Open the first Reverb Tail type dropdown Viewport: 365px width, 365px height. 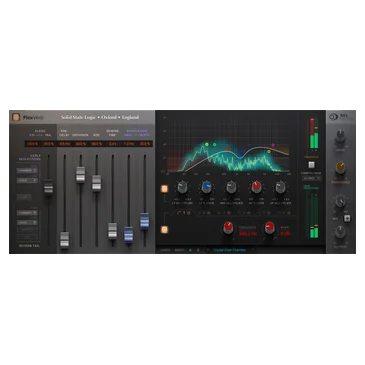[27, 212]
